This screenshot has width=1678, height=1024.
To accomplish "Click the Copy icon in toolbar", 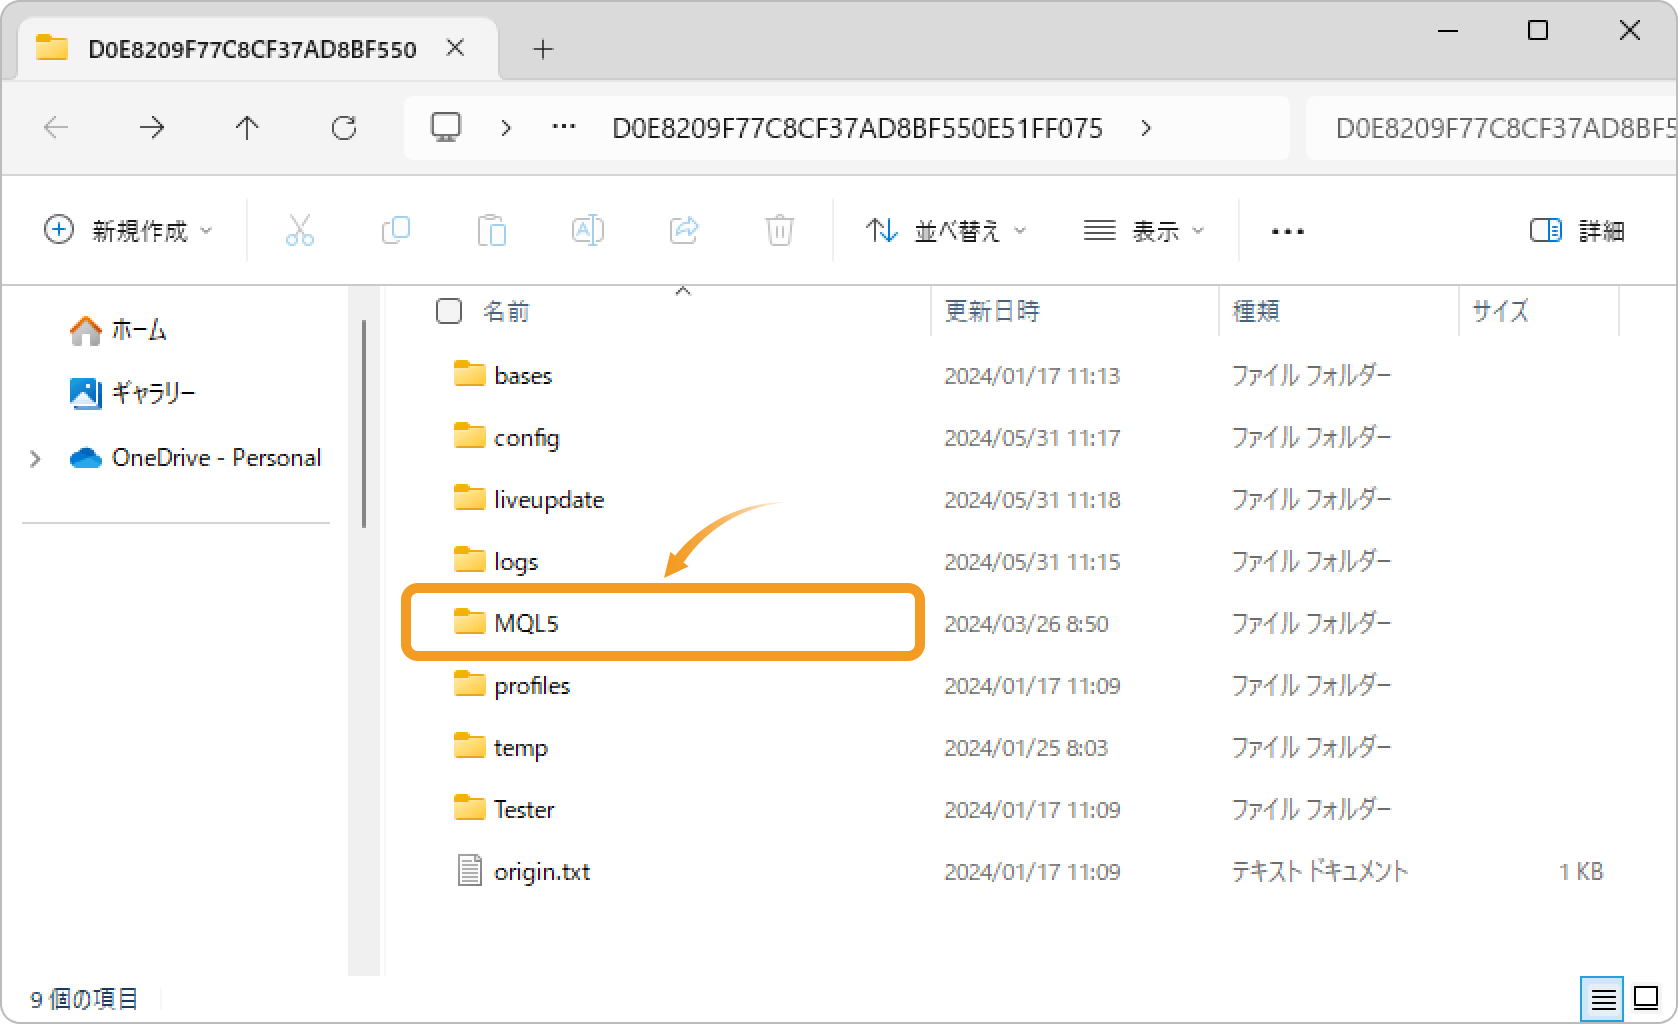I will 396,231.
